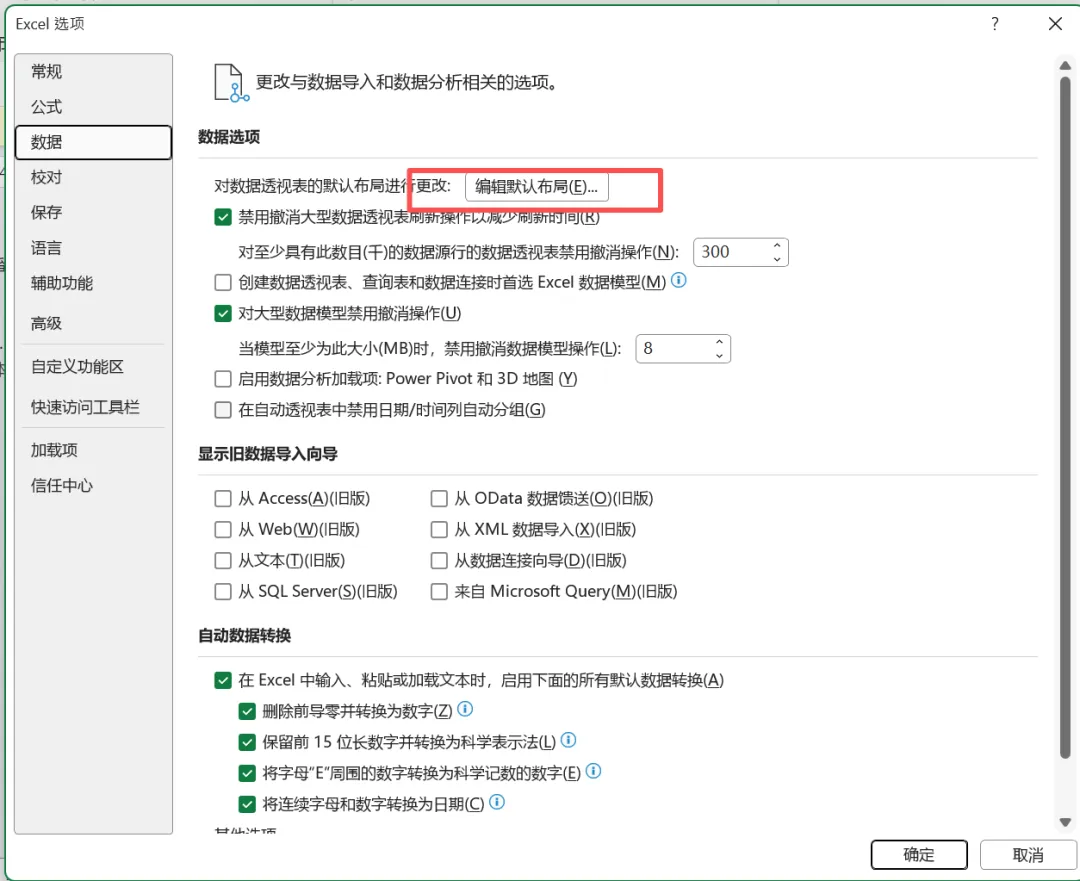Confirm with the 确定 button
The image size is (1080, 881).
click(919, 855)
